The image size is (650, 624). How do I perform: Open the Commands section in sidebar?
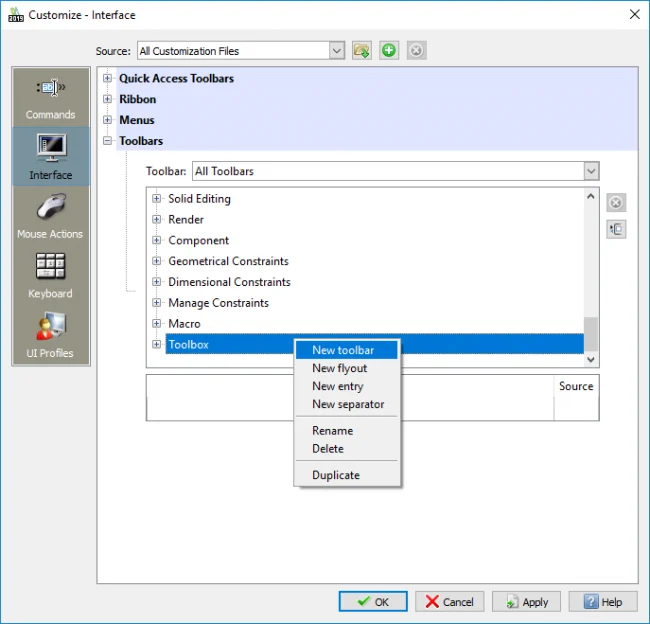51,98
